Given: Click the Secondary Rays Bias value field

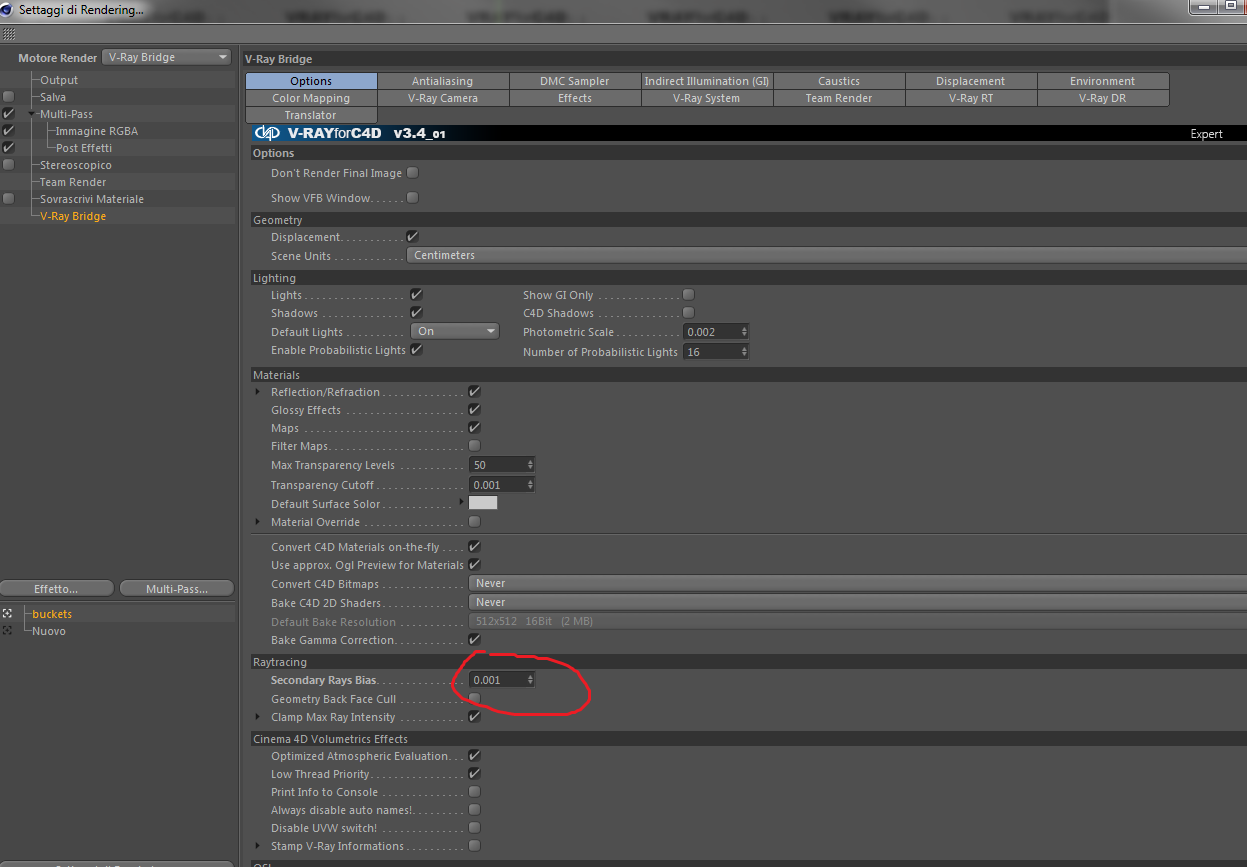Looking at the screenshot, I should [x=497, y=680].
